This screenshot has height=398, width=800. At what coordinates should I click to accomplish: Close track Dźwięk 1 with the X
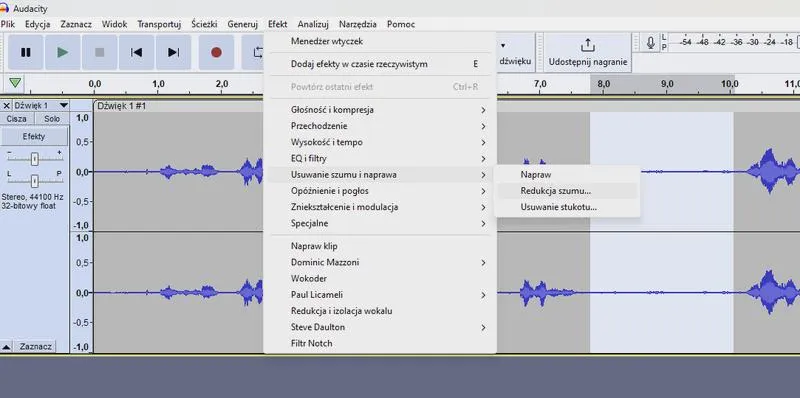[6, 106]
